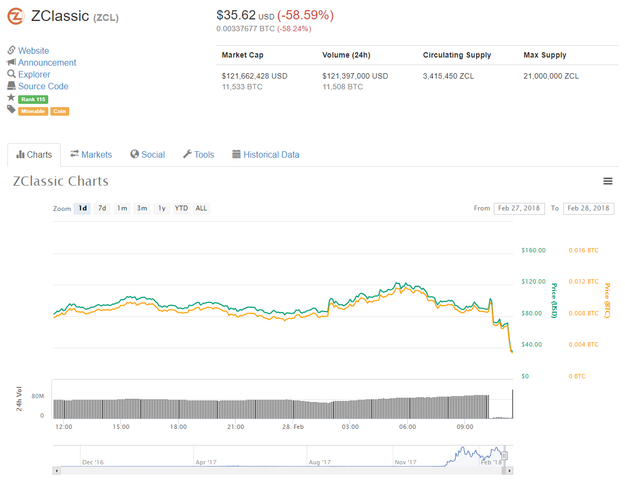
Task: Switch to the Social tab
Action: [147, 155]
